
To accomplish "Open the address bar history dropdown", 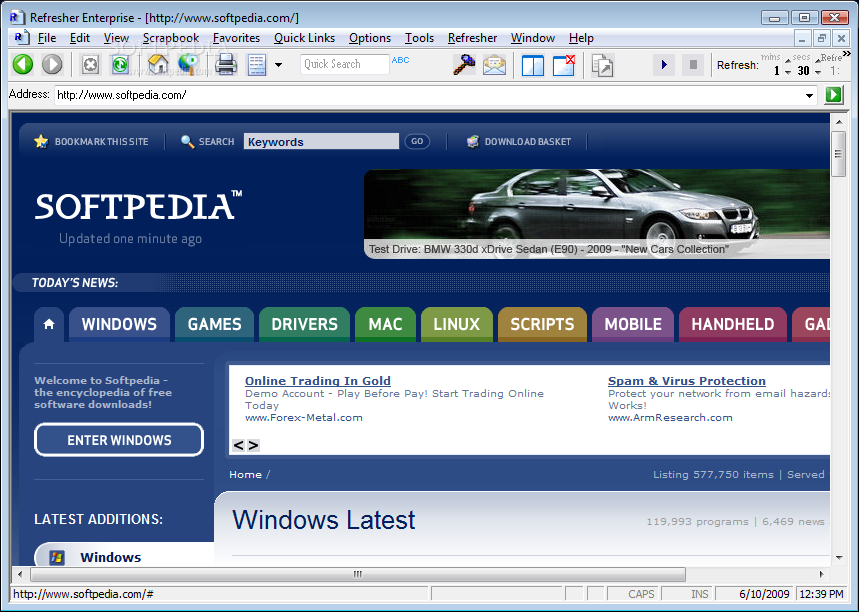I will [x=809, y=95].
